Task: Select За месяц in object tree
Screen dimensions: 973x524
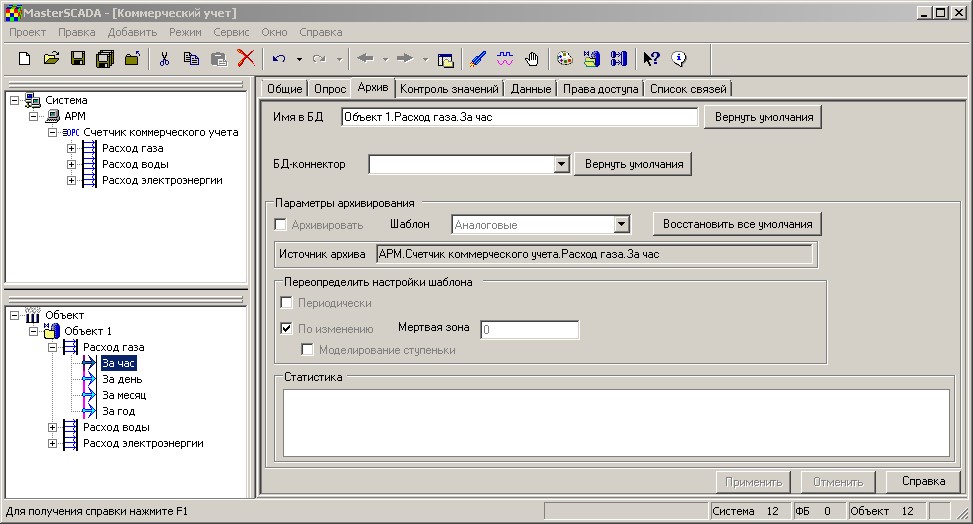Action: click(x=124, y=395)
